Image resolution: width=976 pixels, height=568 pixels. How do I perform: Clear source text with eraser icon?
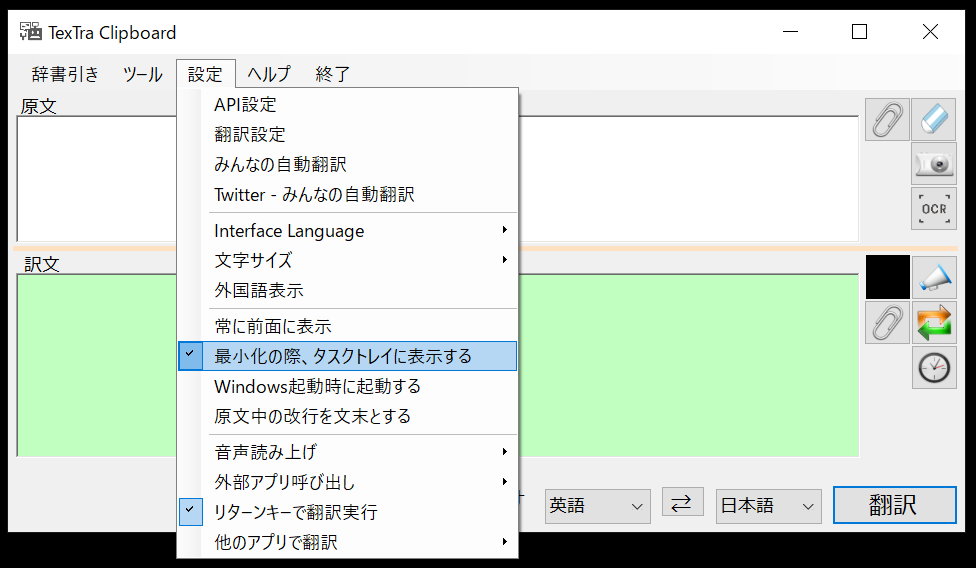point(934,119)
